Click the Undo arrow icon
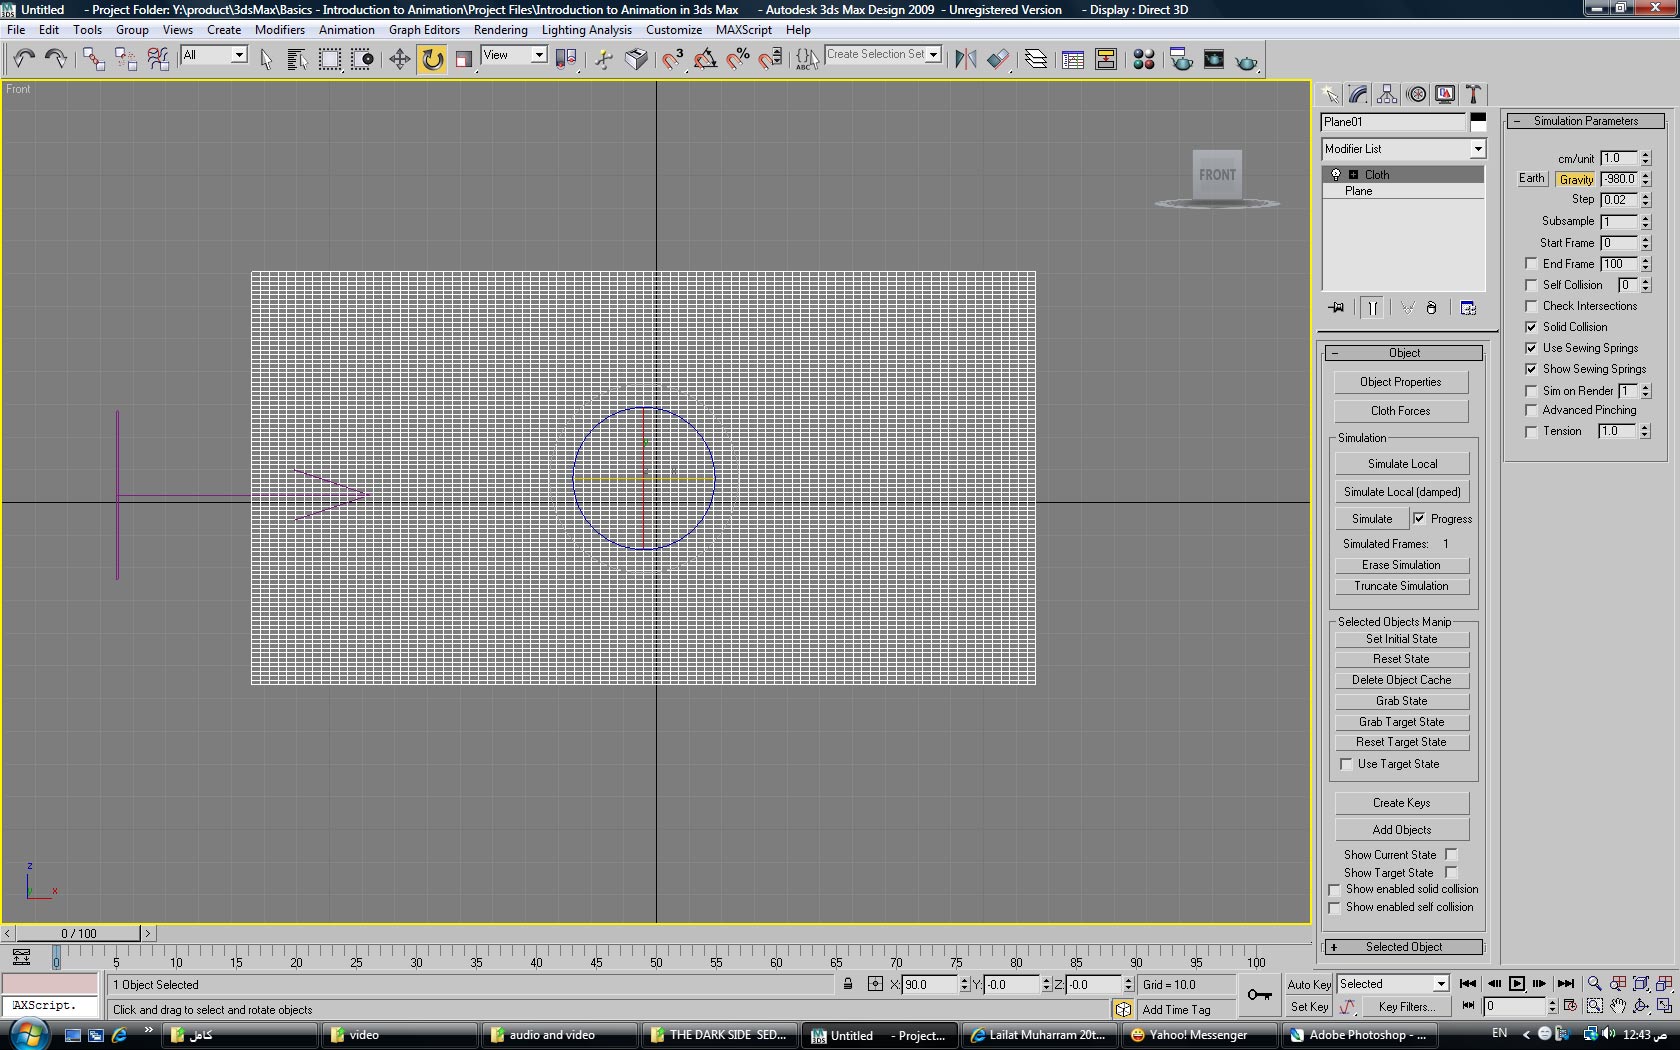The height and width of the screenshot is (1050, 1680). 24,59
